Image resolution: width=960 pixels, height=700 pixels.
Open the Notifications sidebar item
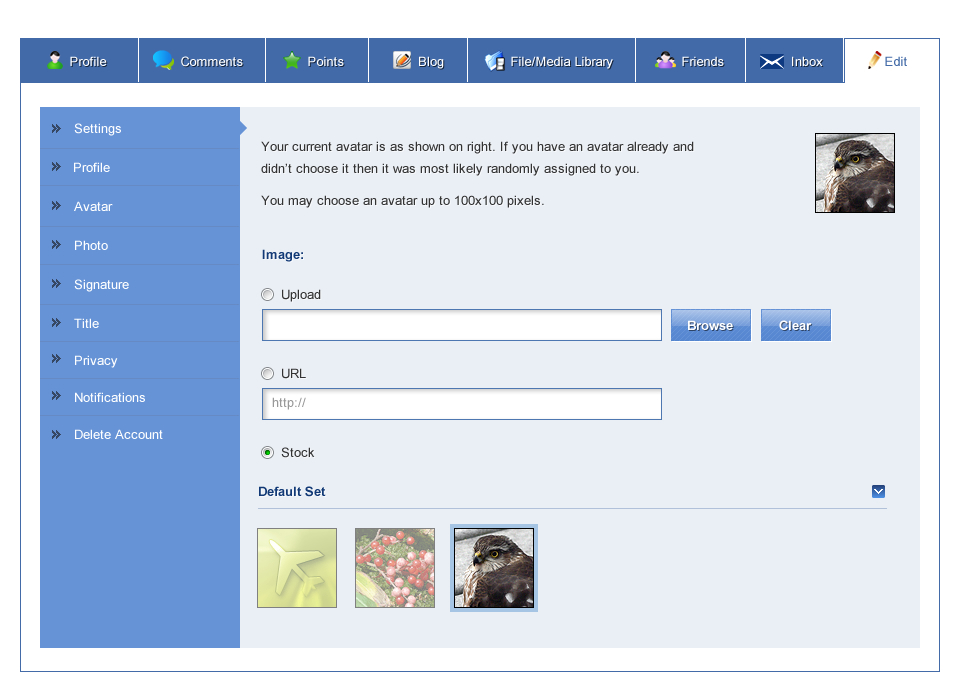(x=109, y=398)
